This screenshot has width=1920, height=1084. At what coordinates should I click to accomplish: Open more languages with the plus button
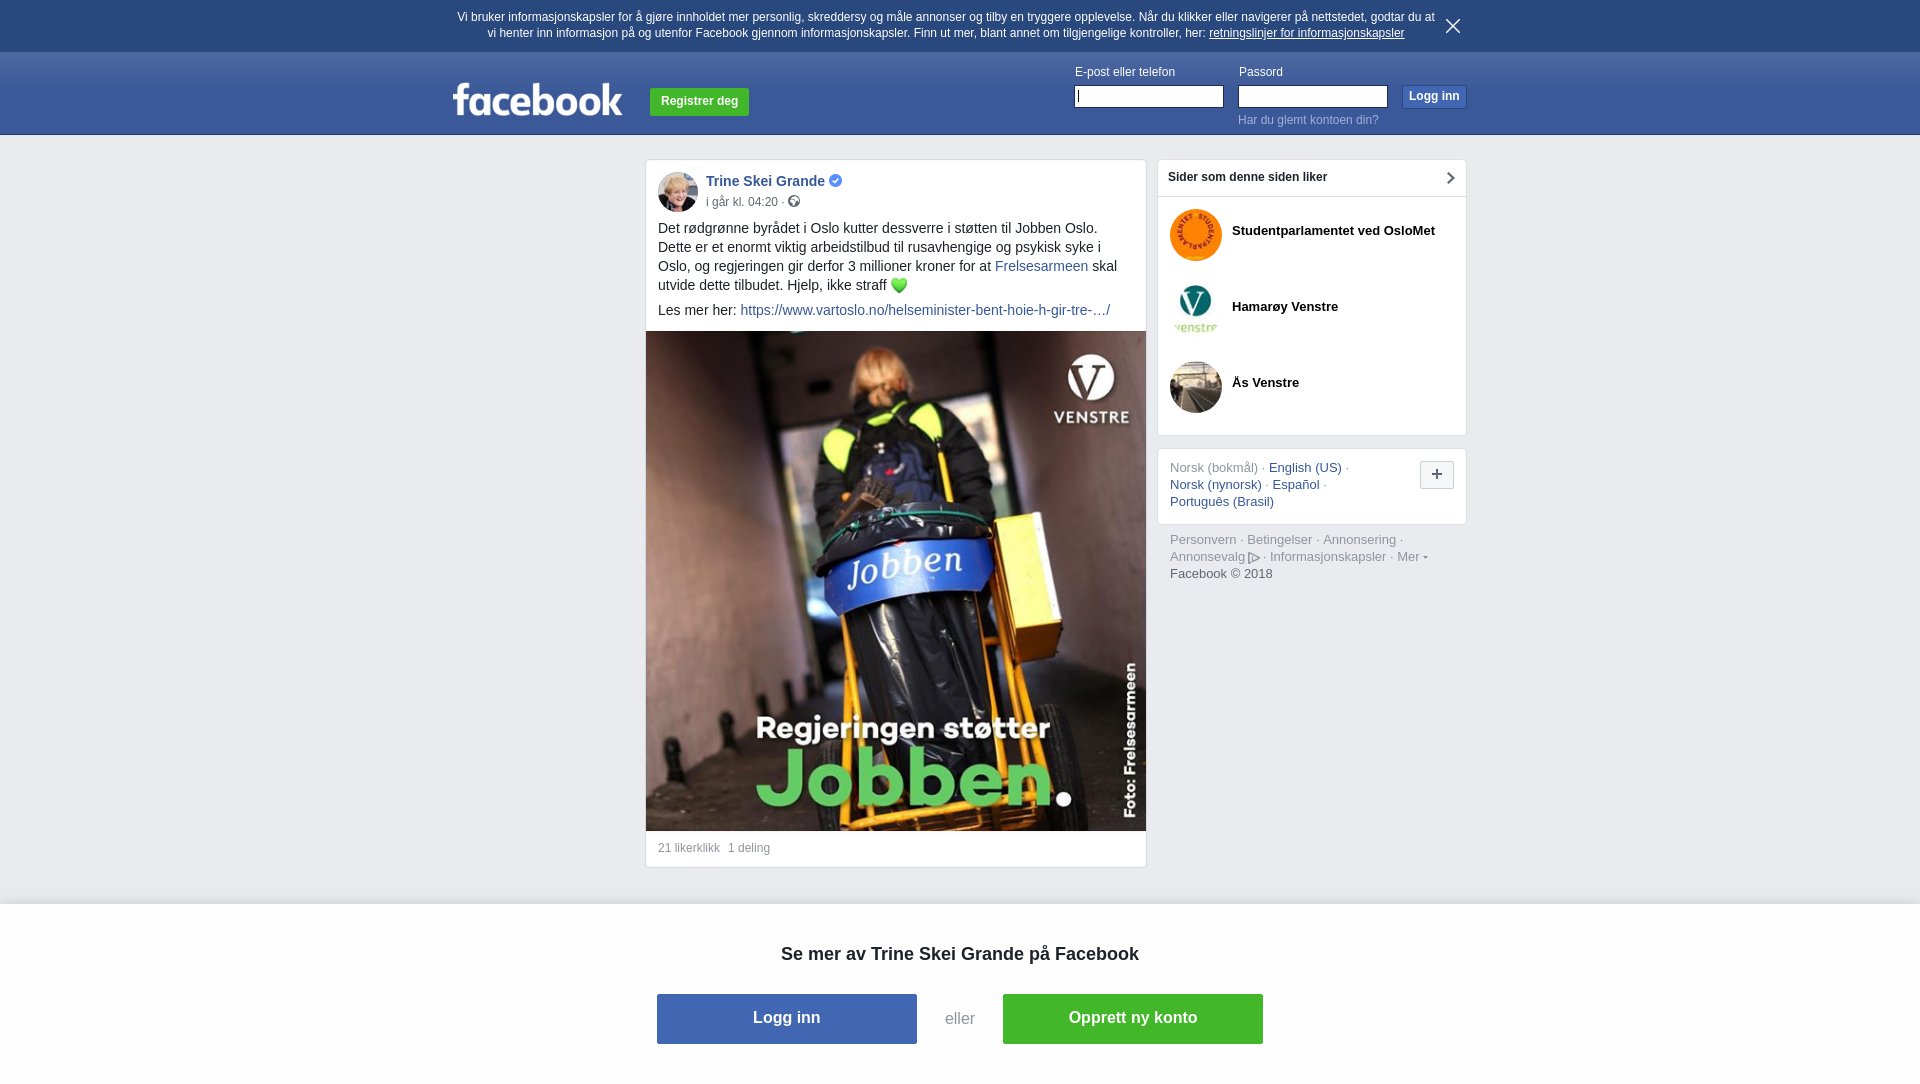[1437, 475]
